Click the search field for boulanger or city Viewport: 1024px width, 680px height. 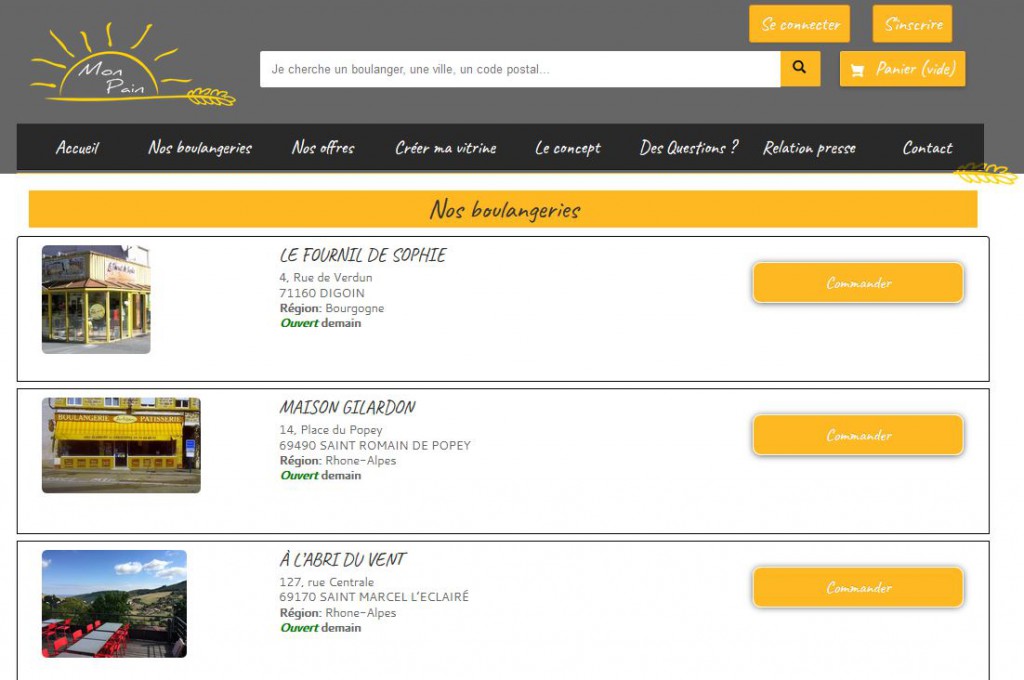pyautogui.click(x=519, y=69)
